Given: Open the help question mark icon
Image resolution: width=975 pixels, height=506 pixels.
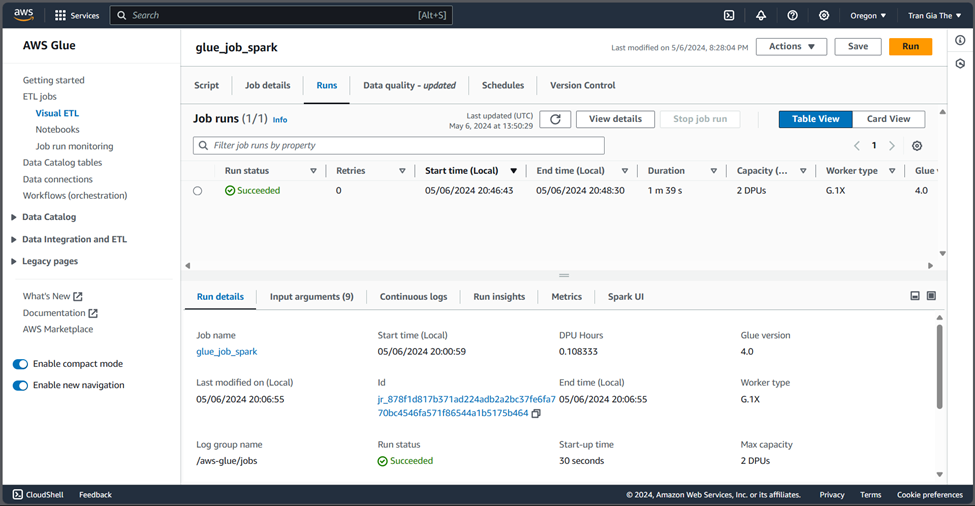Looking at the screenshot, I should coord(792,16).
